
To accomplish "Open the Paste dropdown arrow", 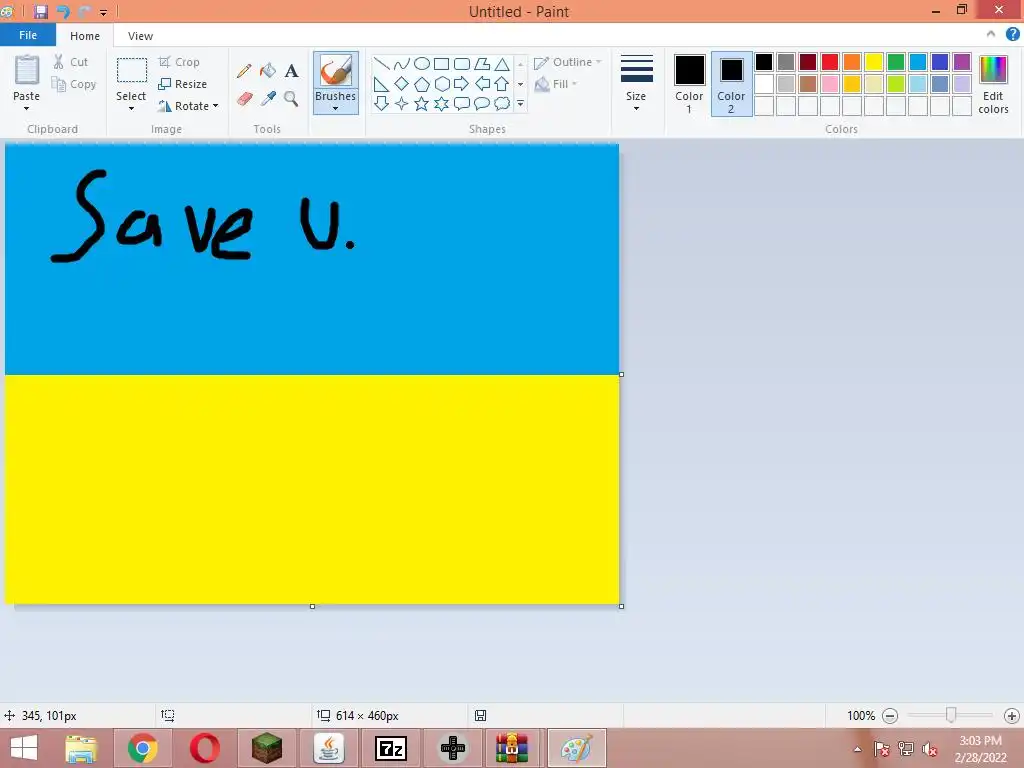I will tap(27, 108).
